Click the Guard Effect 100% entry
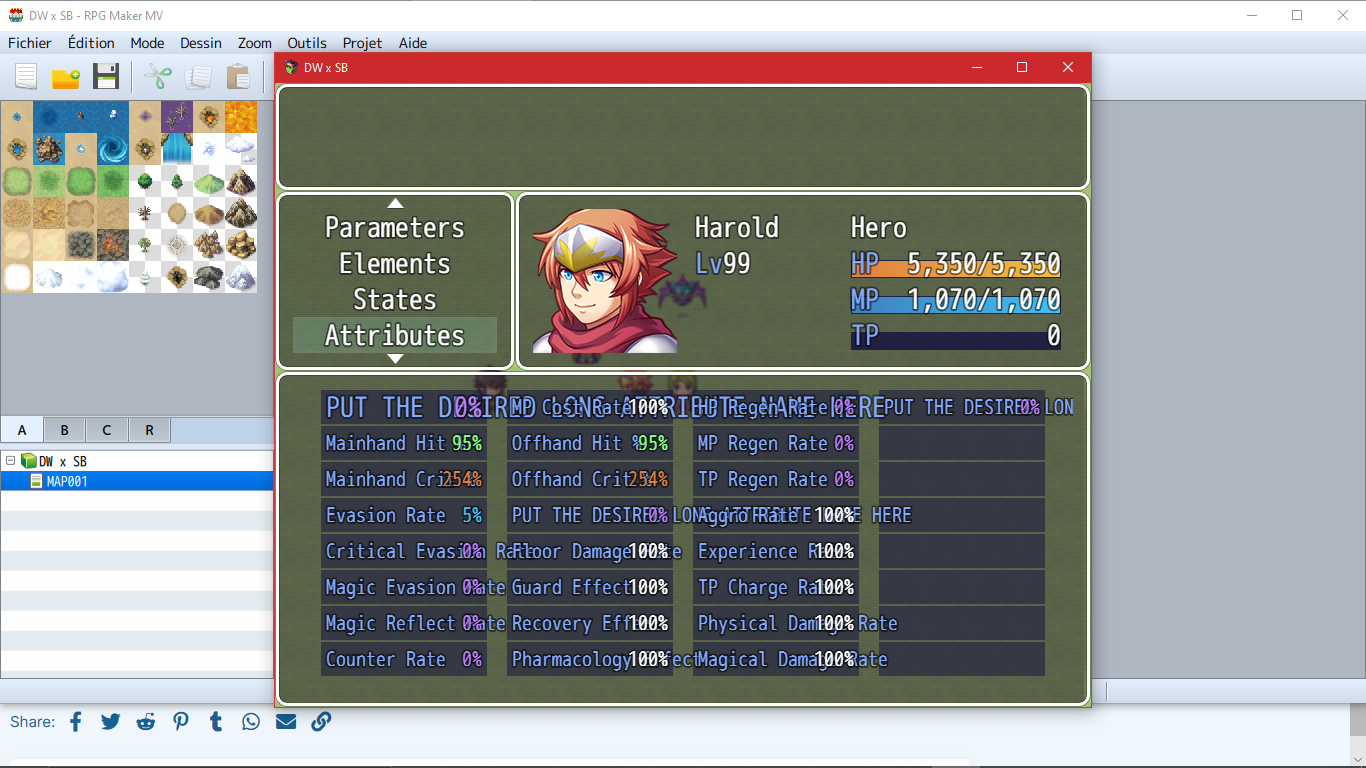 [x=590, y=587]
